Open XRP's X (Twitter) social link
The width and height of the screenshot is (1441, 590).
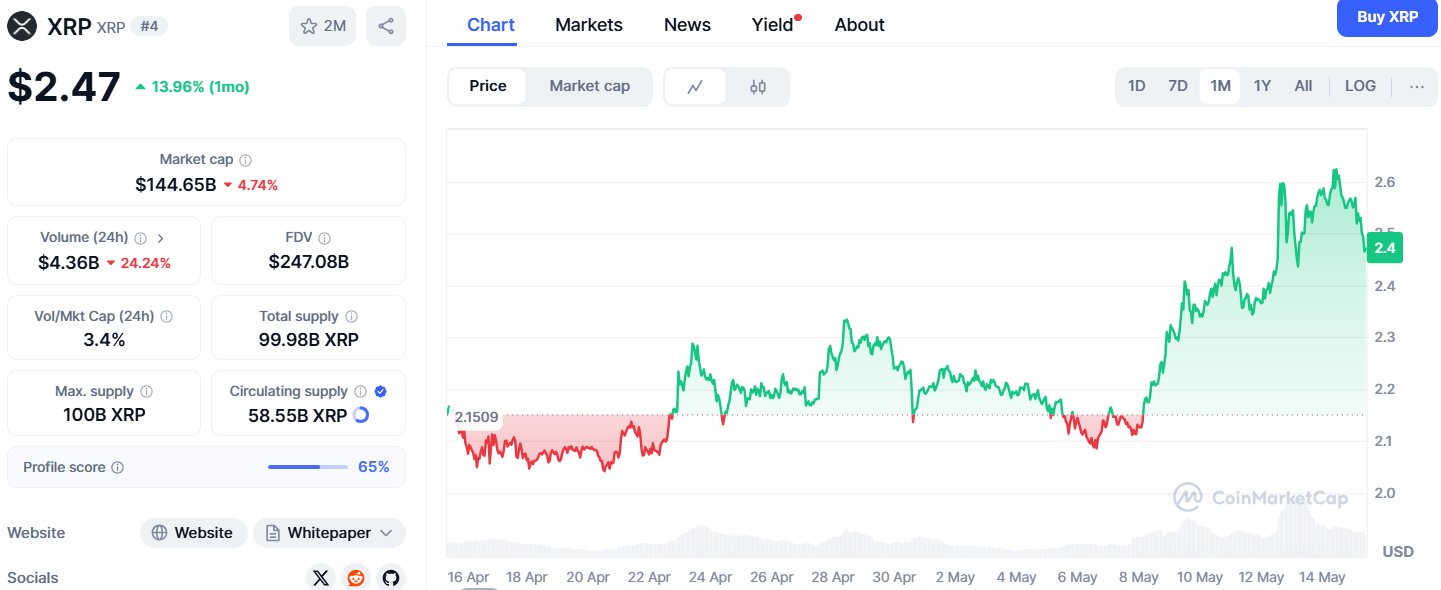pyautogui.click(x=320, y=578)
